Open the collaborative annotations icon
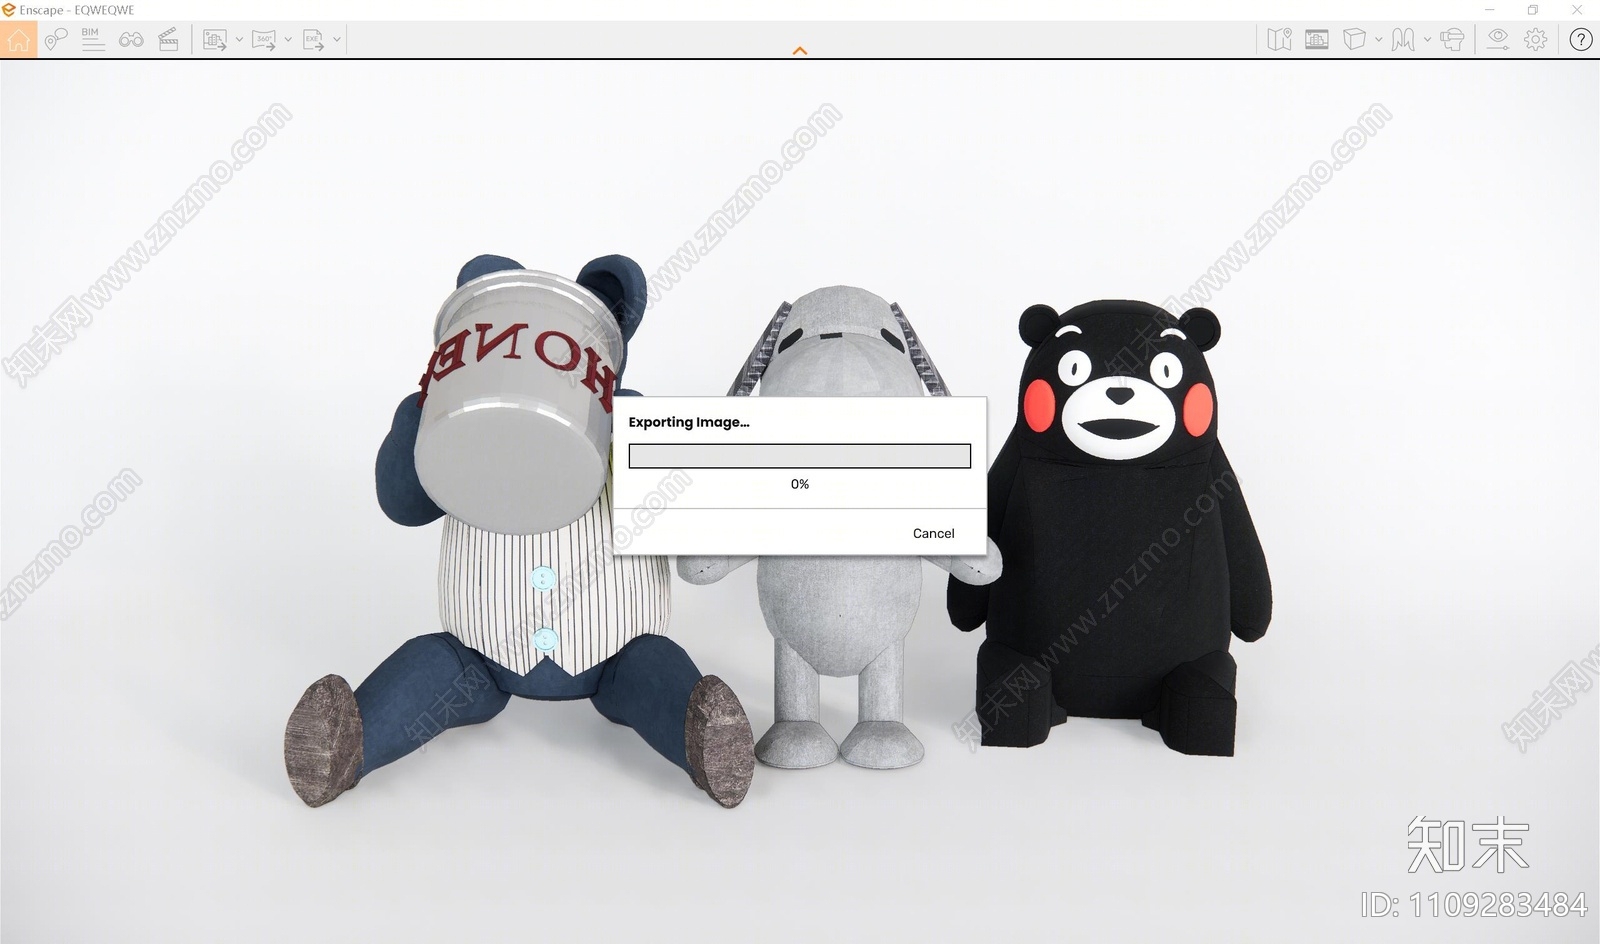This screenshot has height=944, width=1600. pyautogui.click(x=55, y=40)
